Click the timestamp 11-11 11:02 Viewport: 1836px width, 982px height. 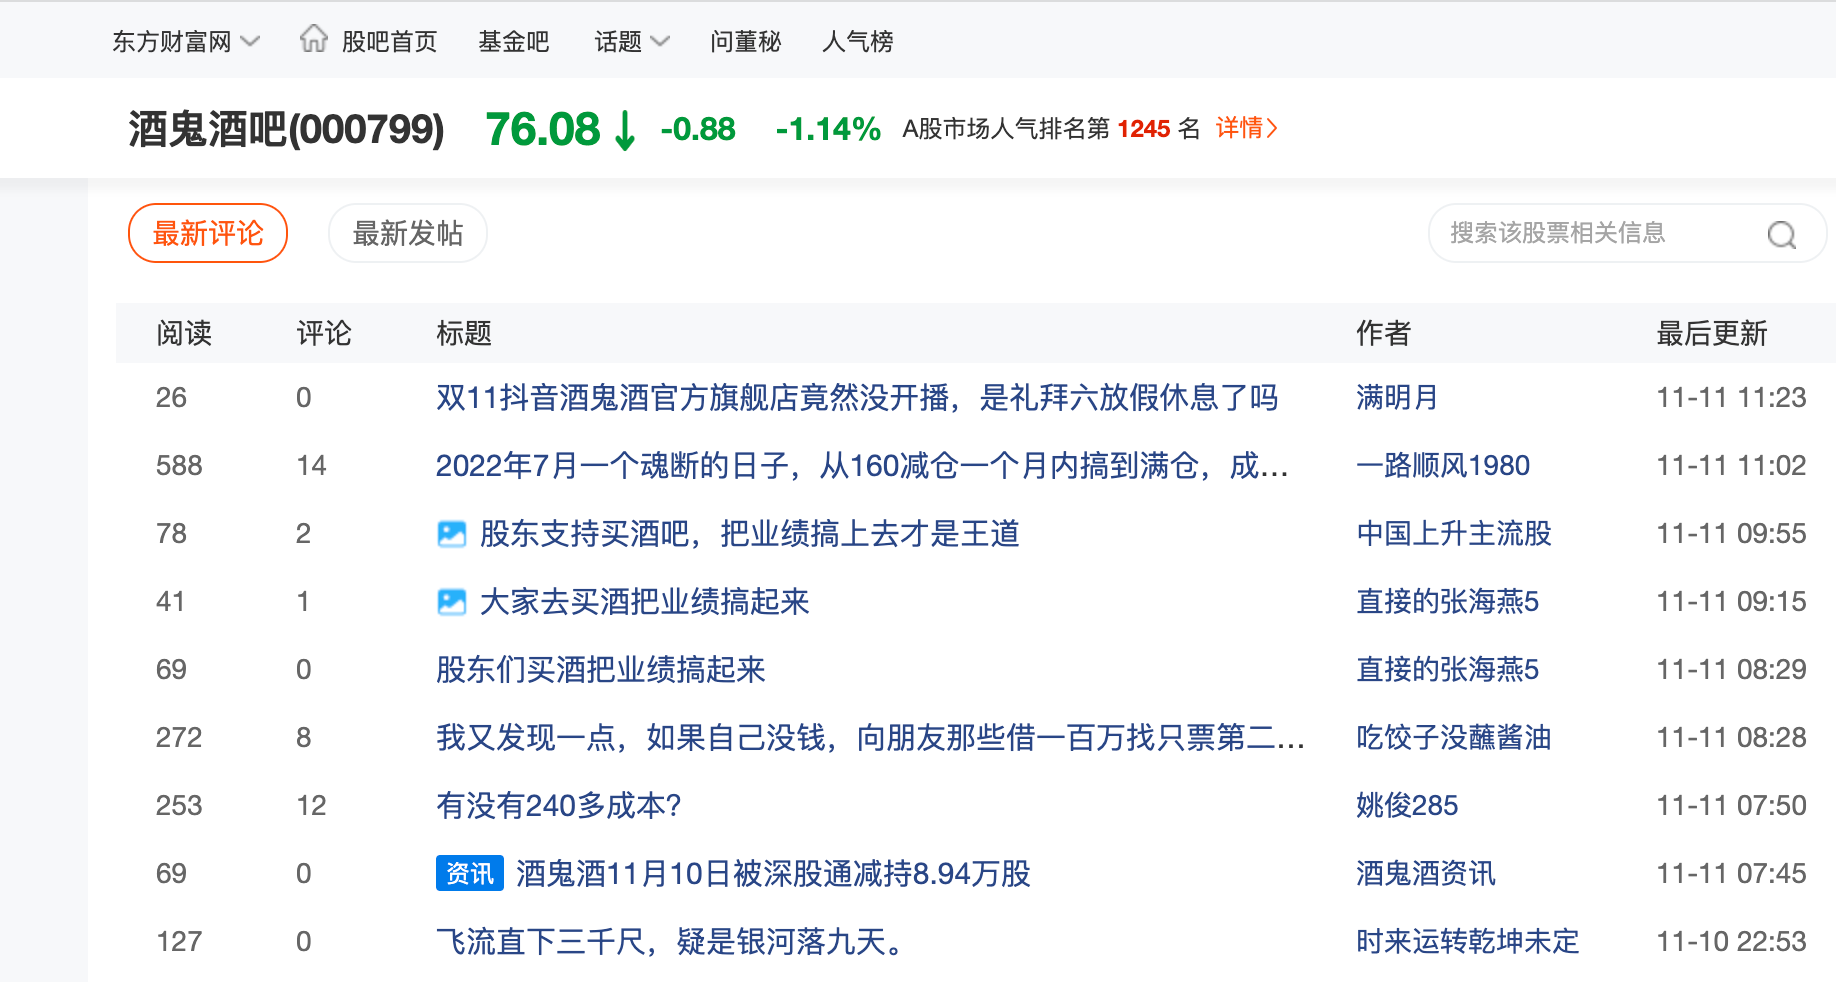click(x=1731, y=466)
